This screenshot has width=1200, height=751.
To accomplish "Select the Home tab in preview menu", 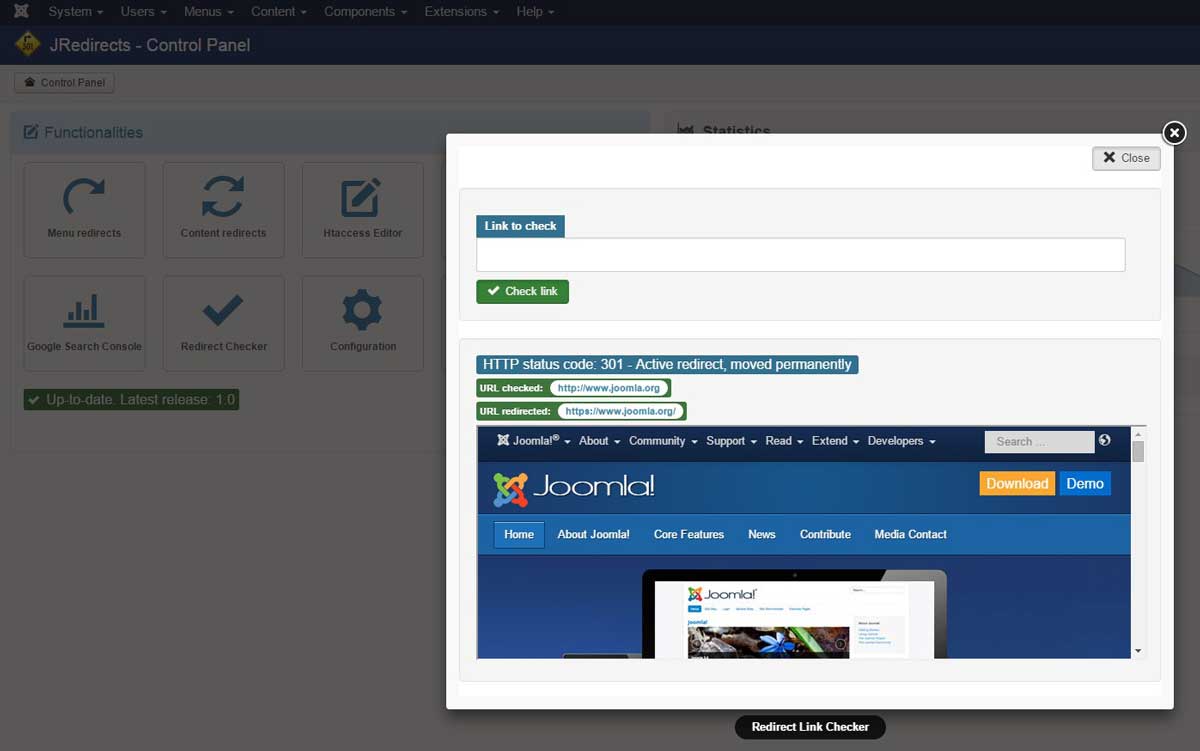I will pos(519,535).
